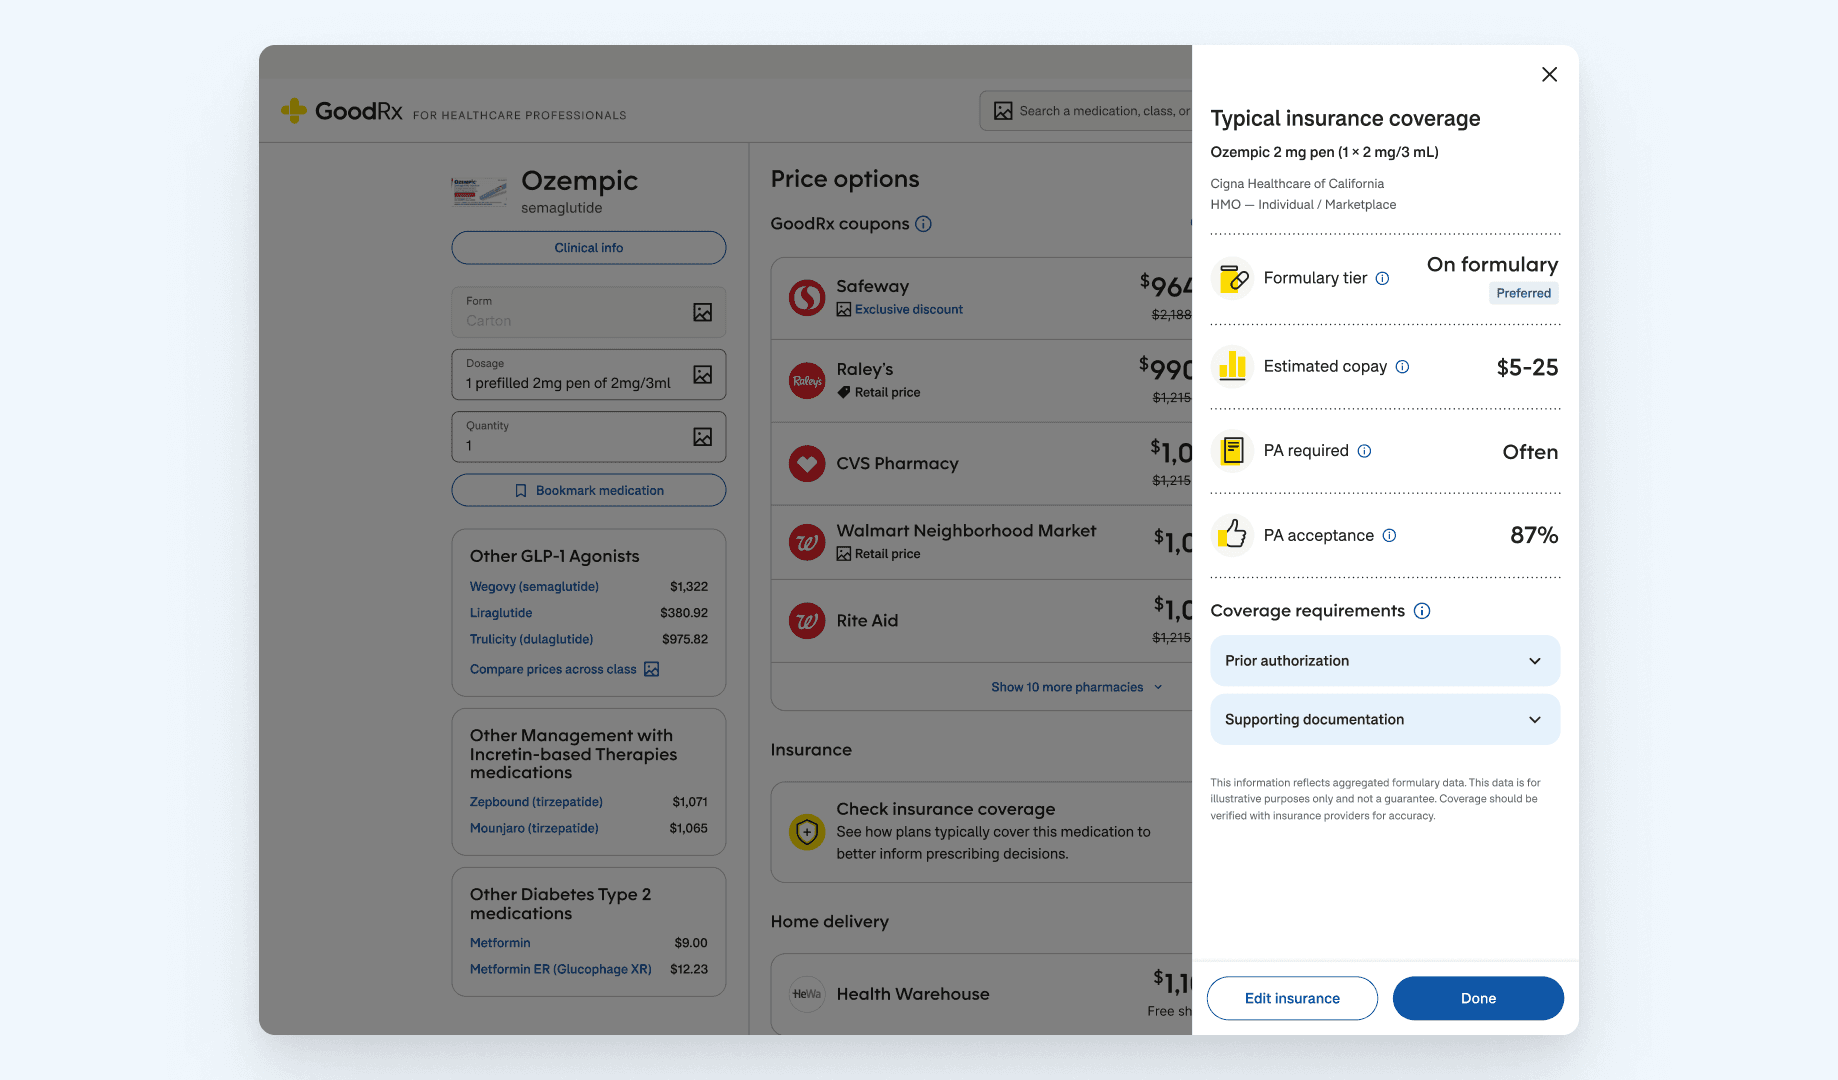Screen dimensions: 1838x1080
Task: Click the CVS Pharmacy name
Action: point(897,464)
